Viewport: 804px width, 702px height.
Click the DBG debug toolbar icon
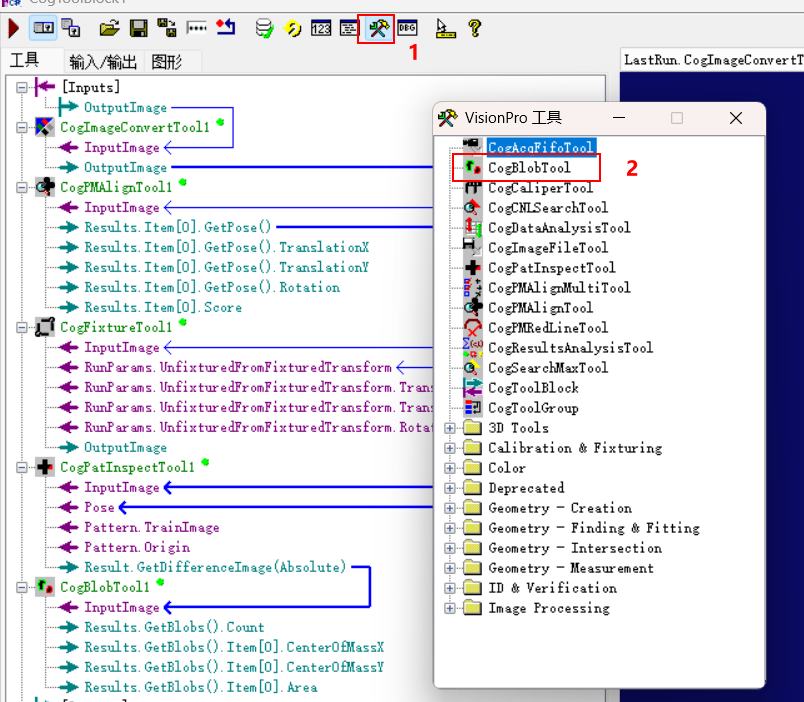click(x=407, y=28)
